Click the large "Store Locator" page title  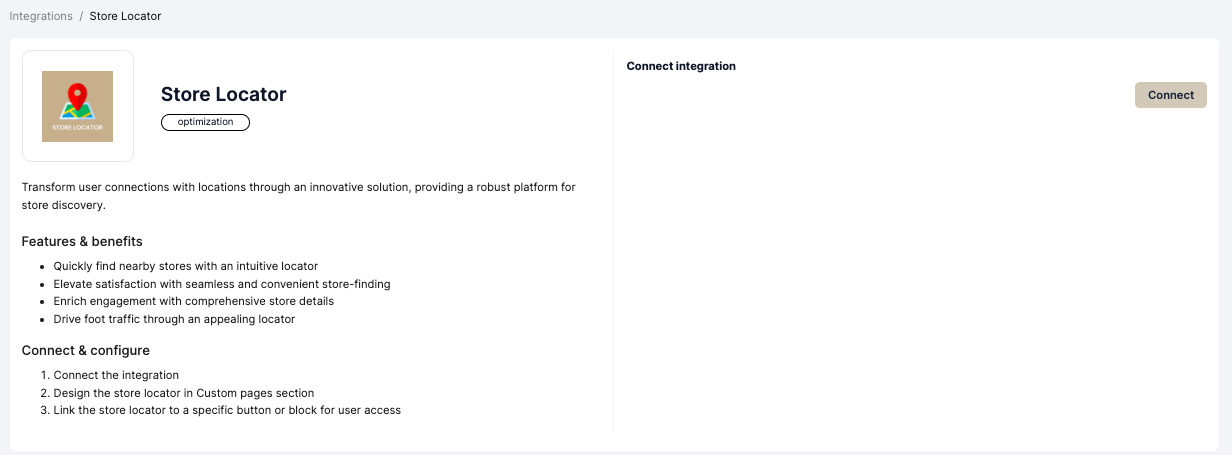tap(223, 94)
